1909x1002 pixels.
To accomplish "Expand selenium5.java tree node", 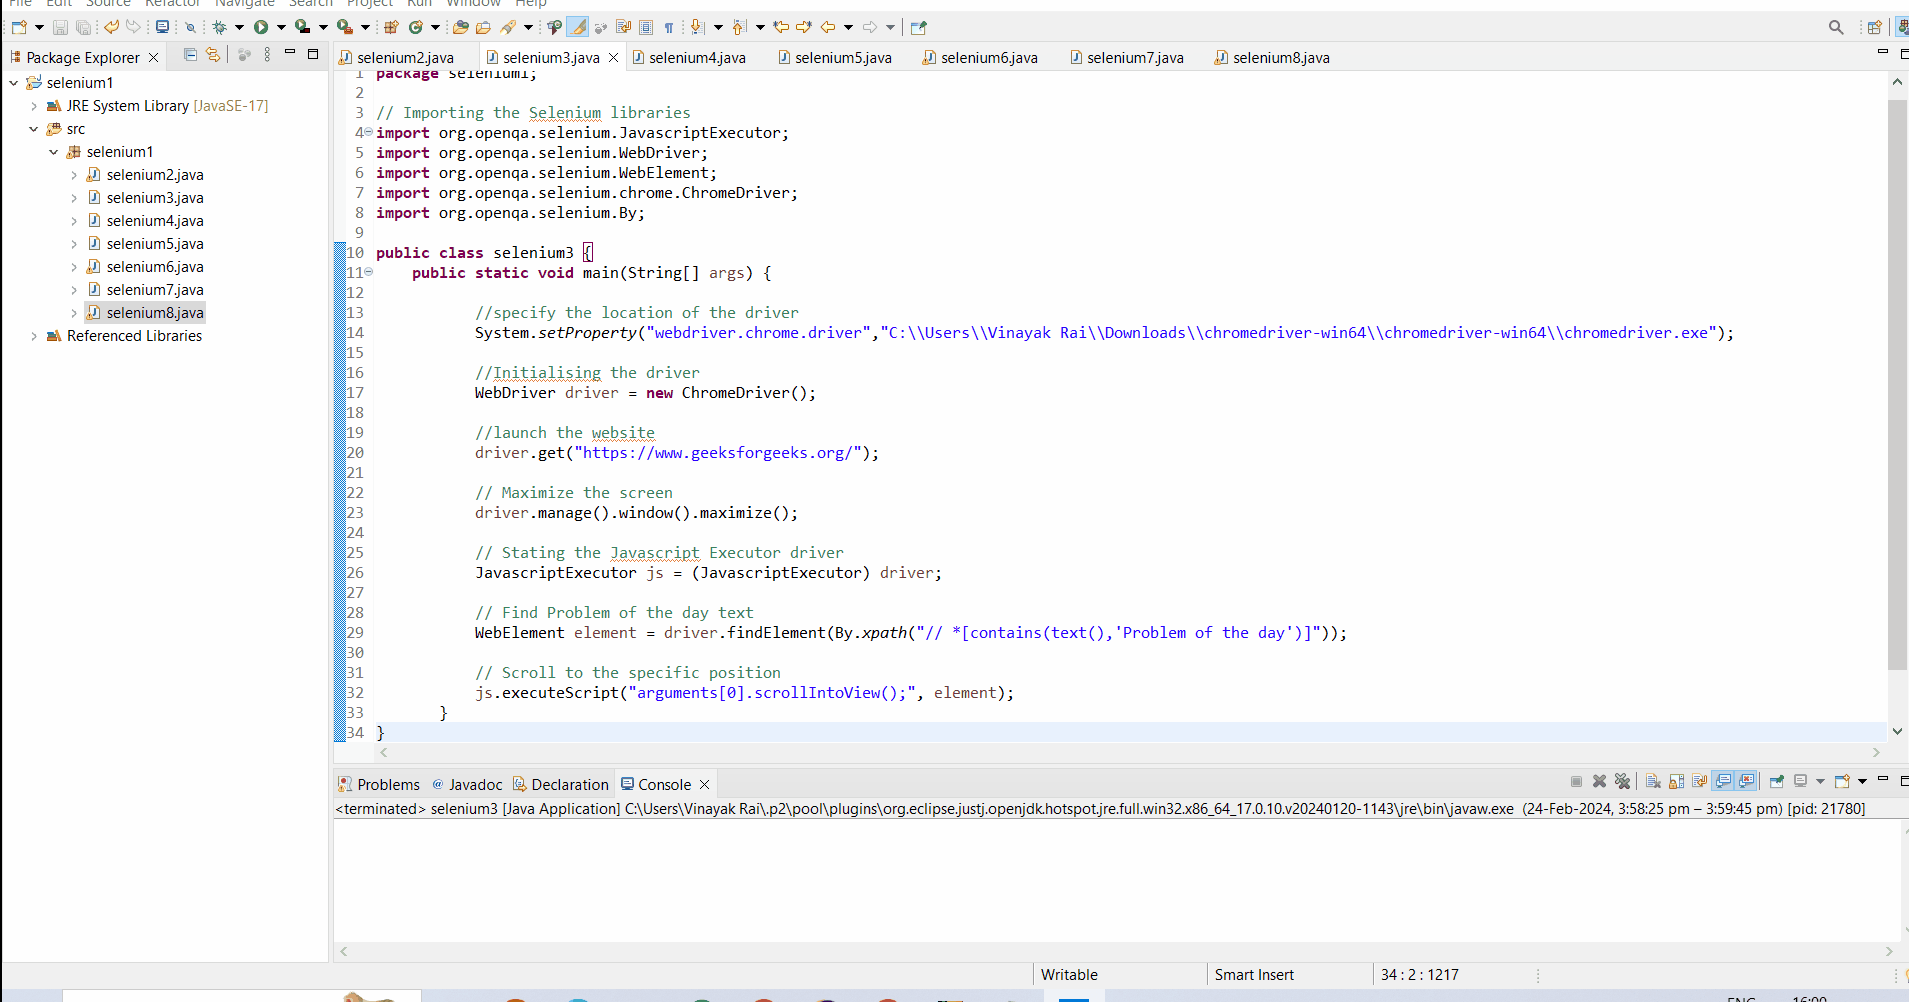I will [74, 243].
